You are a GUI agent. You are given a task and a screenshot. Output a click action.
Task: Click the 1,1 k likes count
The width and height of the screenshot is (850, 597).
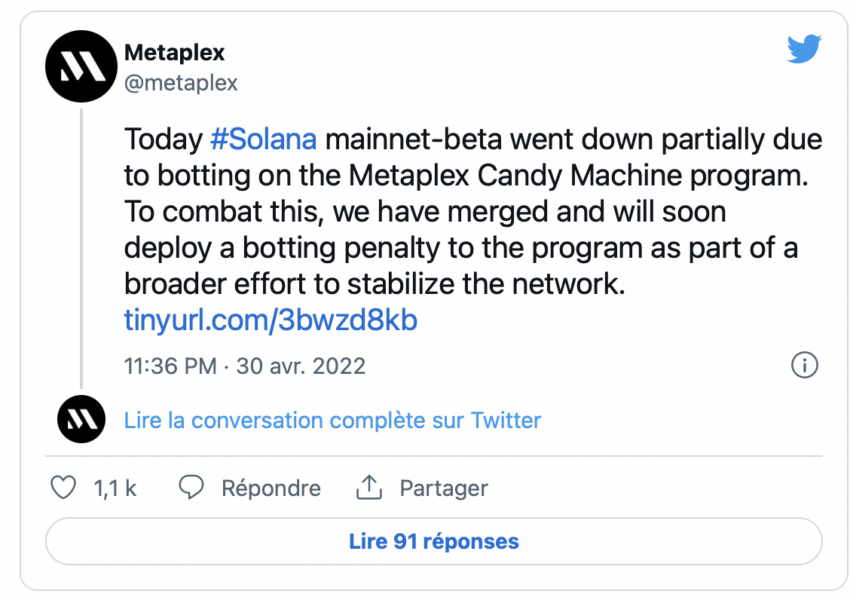tap(115, 488)
